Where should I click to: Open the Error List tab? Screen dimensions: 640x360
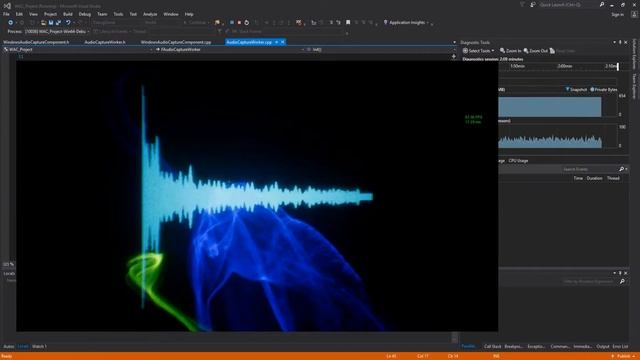[620, 347]
